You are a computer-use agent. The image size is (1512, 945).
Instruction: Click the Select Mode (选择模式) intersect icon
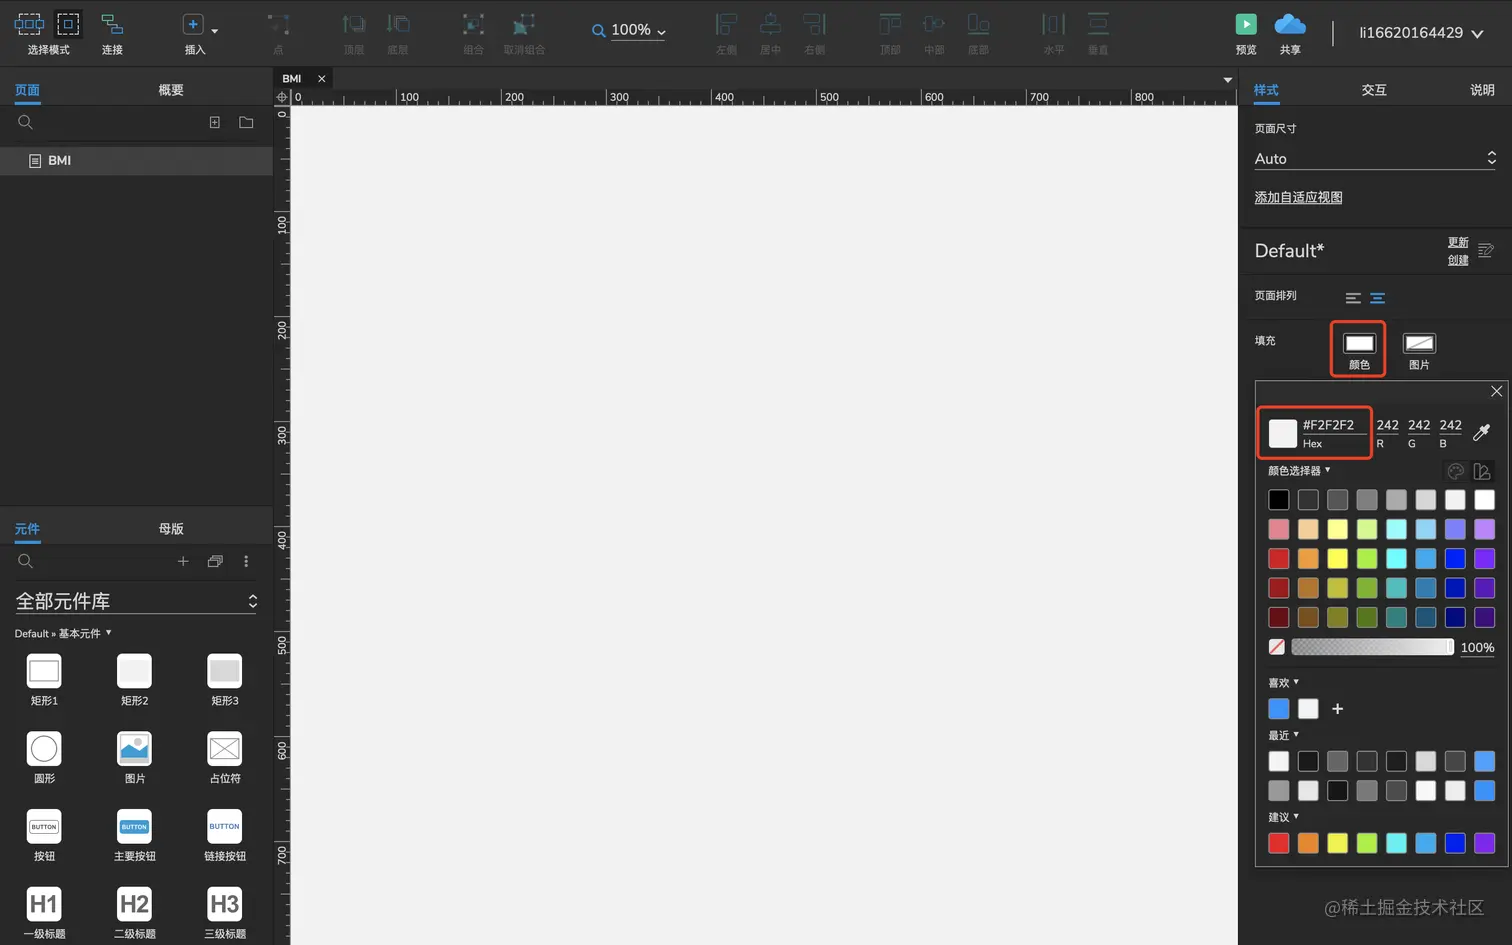pos(29,24)
